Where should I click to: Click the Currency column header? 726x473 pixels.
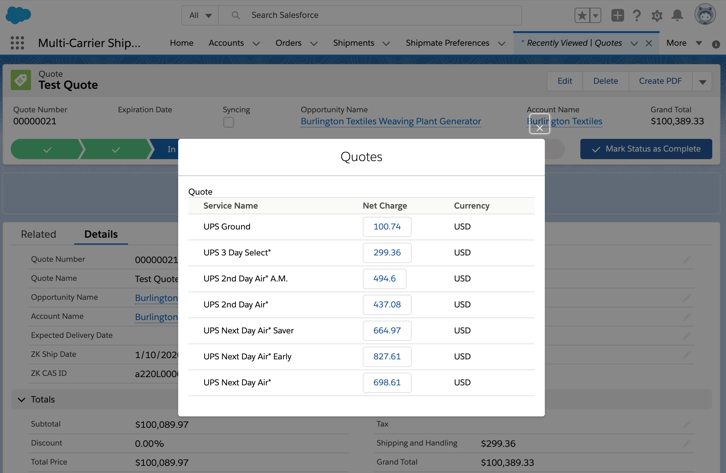pos(471,206)
